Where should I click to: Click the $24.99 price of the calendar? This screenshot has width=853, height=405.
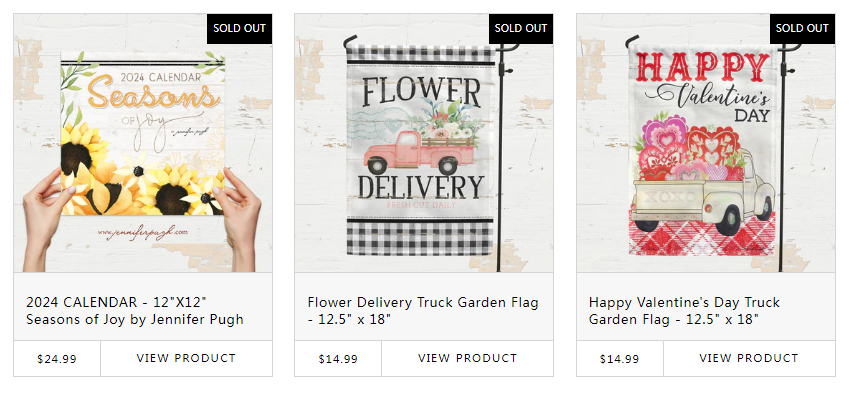(x=56, y=359)
